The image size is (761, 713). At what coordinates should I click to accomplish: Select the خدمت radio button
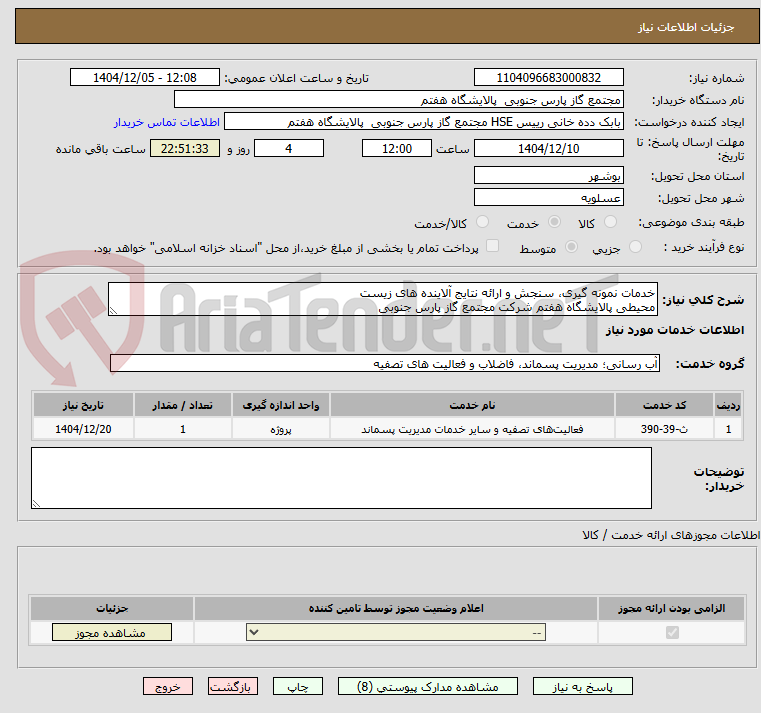[554, 222]
